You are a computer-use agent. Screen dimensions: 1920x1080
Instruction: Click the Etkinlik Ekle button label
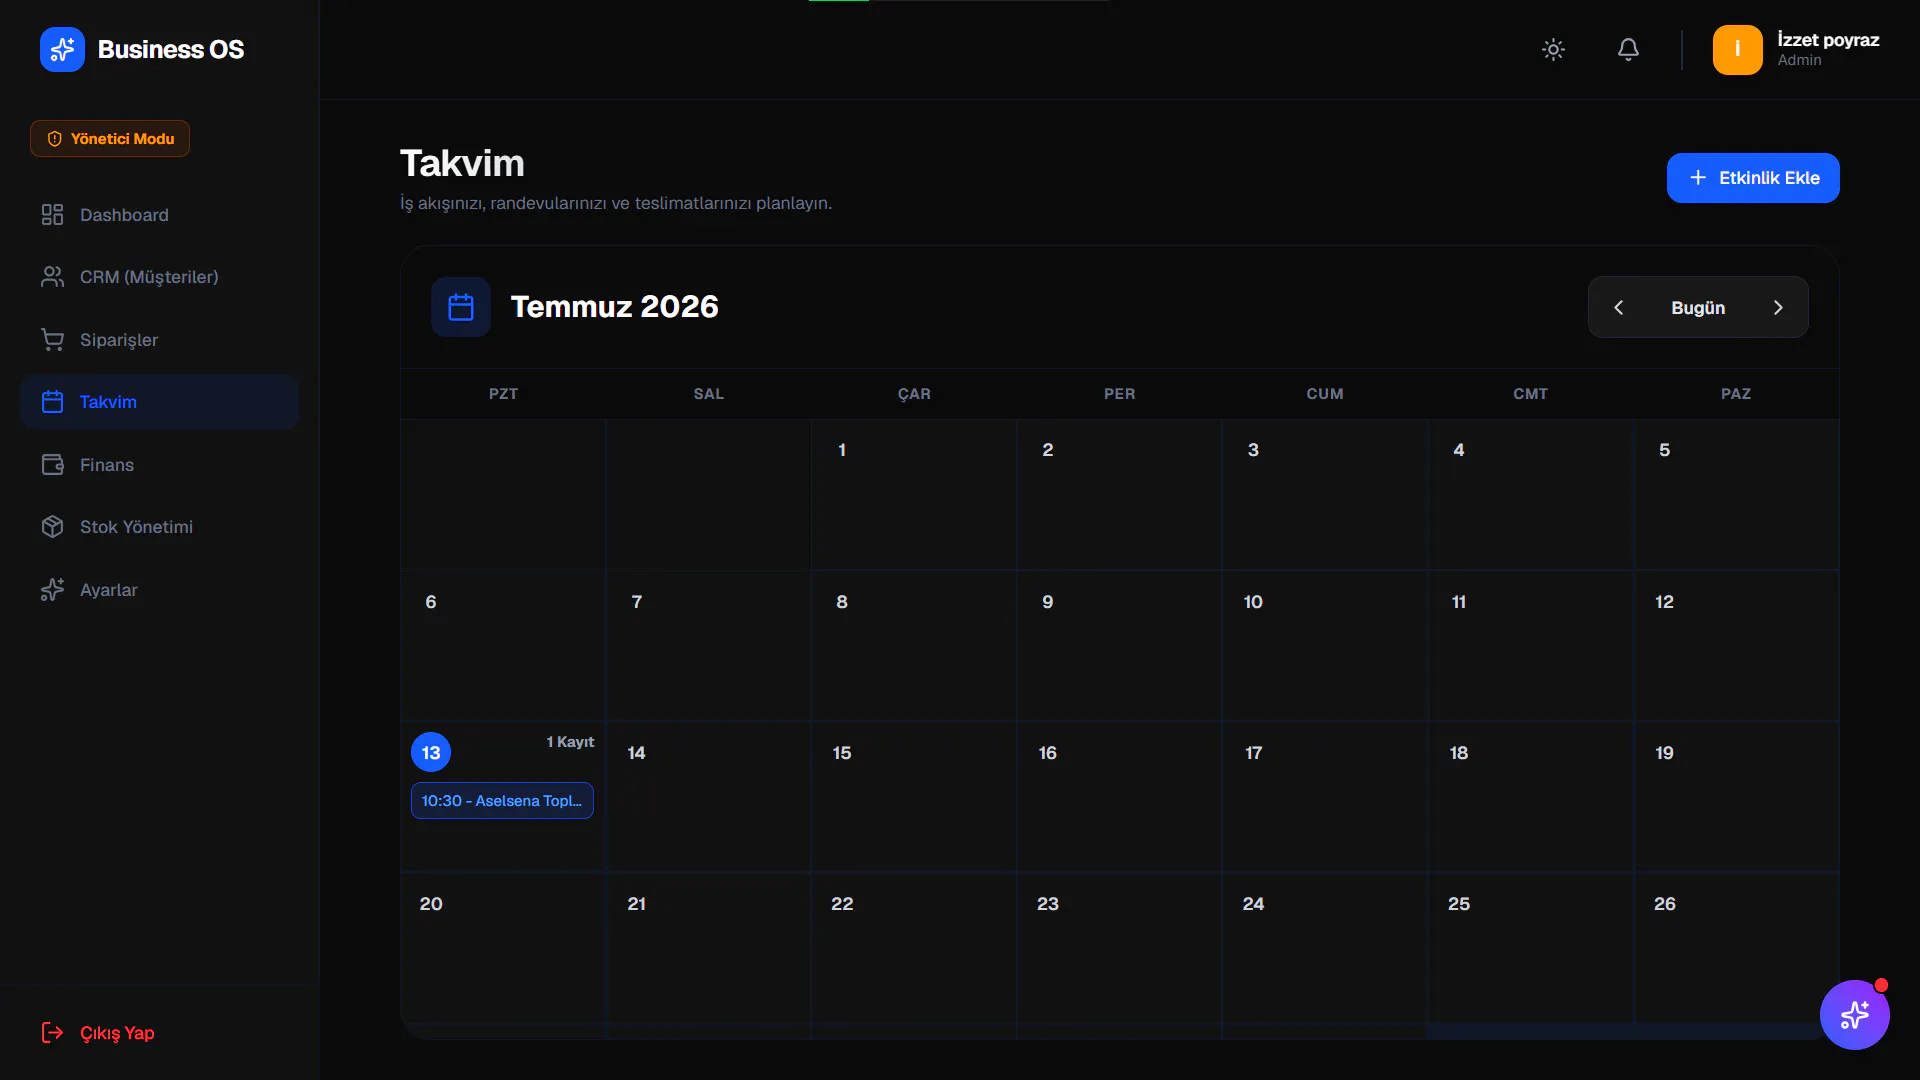point(1769,178)
